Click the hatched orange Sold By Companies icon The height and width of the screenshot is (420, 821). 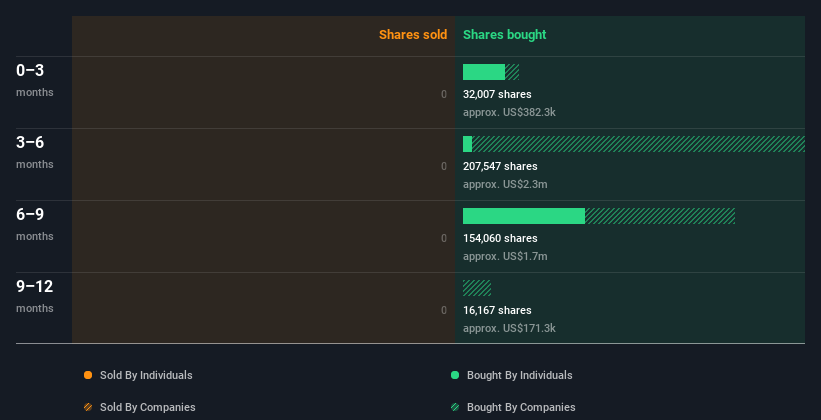88,407
